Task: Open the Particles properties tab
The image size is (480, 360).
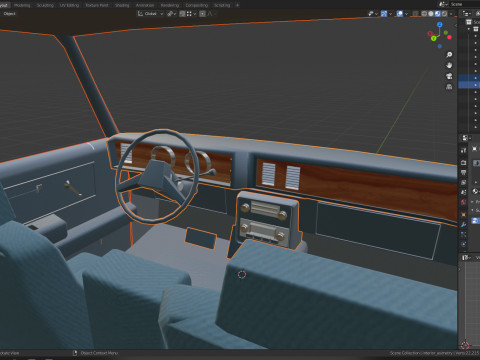Action: click(463, 235)
